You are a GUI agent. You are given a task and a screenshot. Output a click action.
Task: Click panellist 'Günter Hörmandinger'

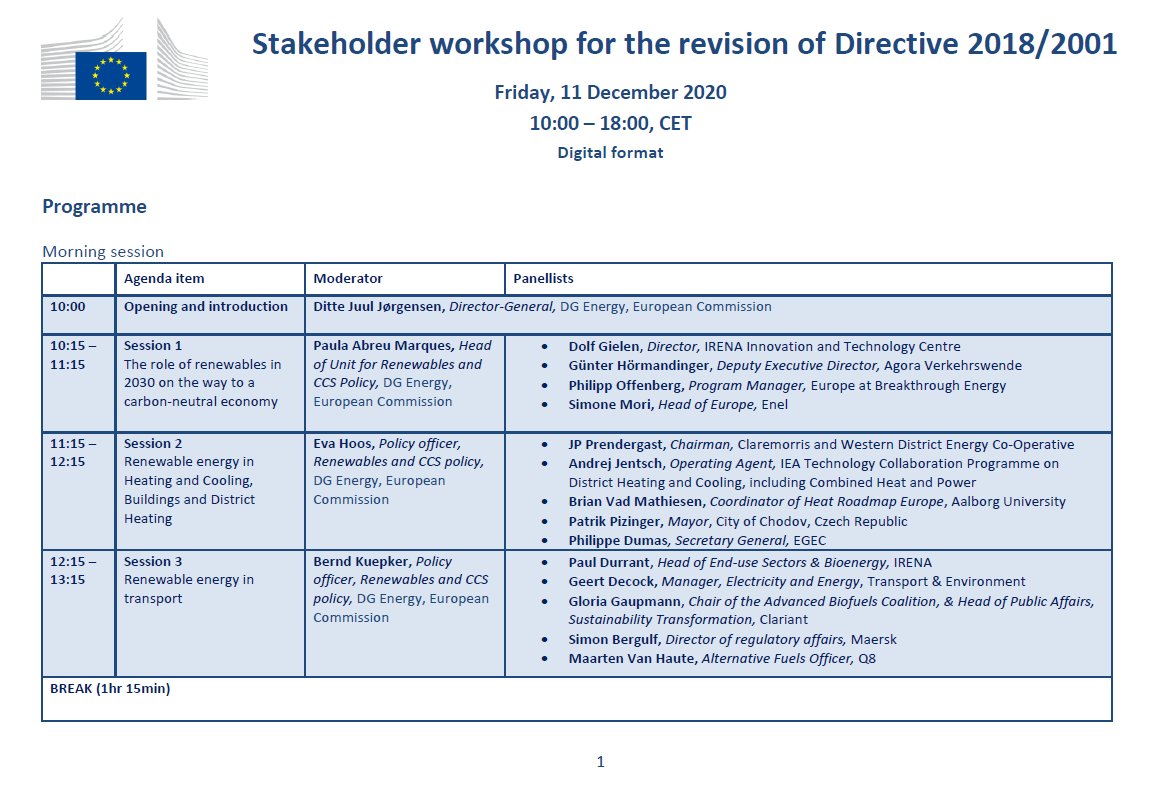click(639, 366)
